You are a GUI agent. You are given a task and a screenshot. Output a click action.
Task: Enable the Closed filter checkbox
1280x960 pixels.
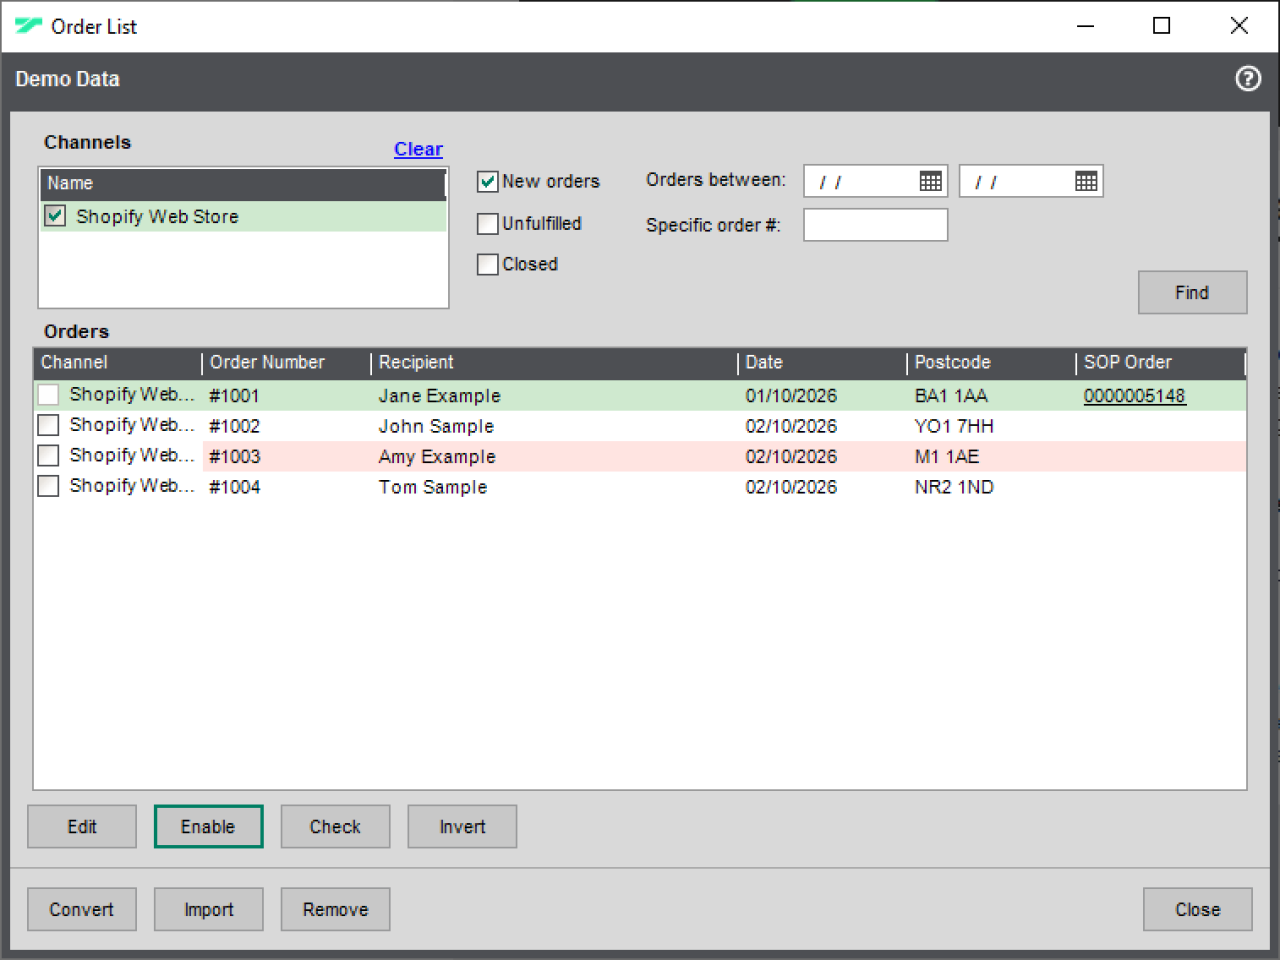pos(488,264)
